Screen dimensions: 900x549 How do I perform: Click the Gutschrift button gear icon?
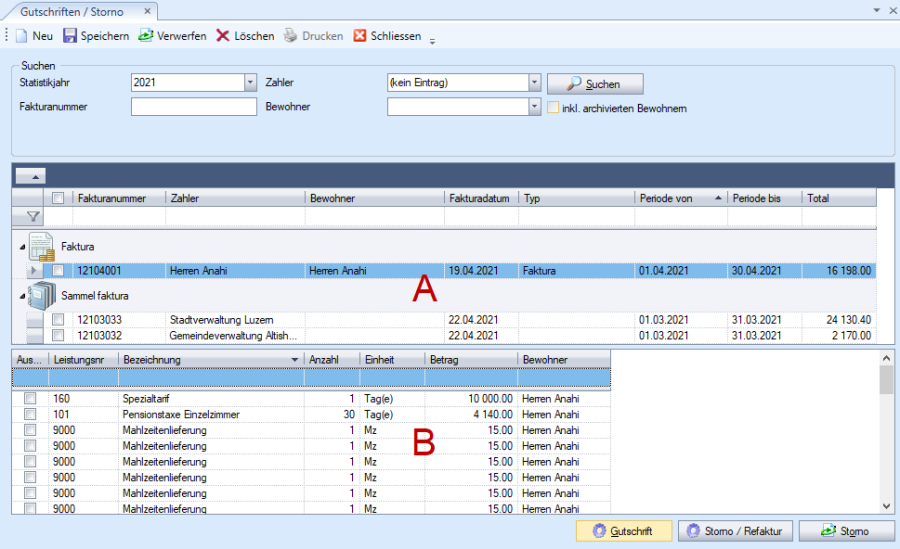tap(599, 531)
